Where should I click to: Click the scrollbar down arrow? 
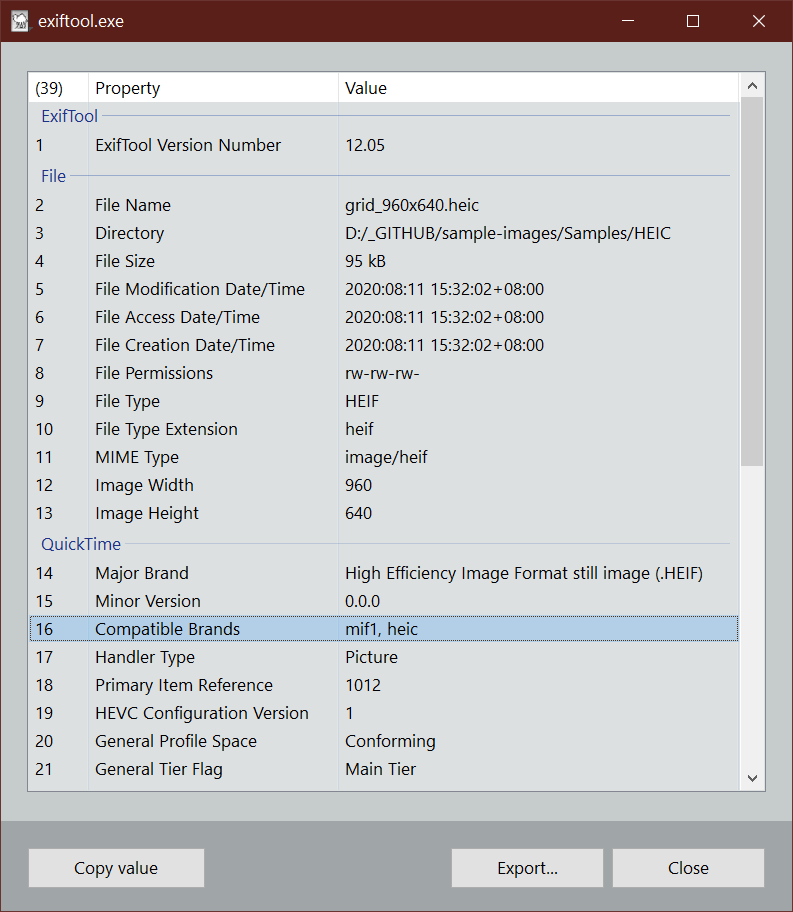point(752,778)
